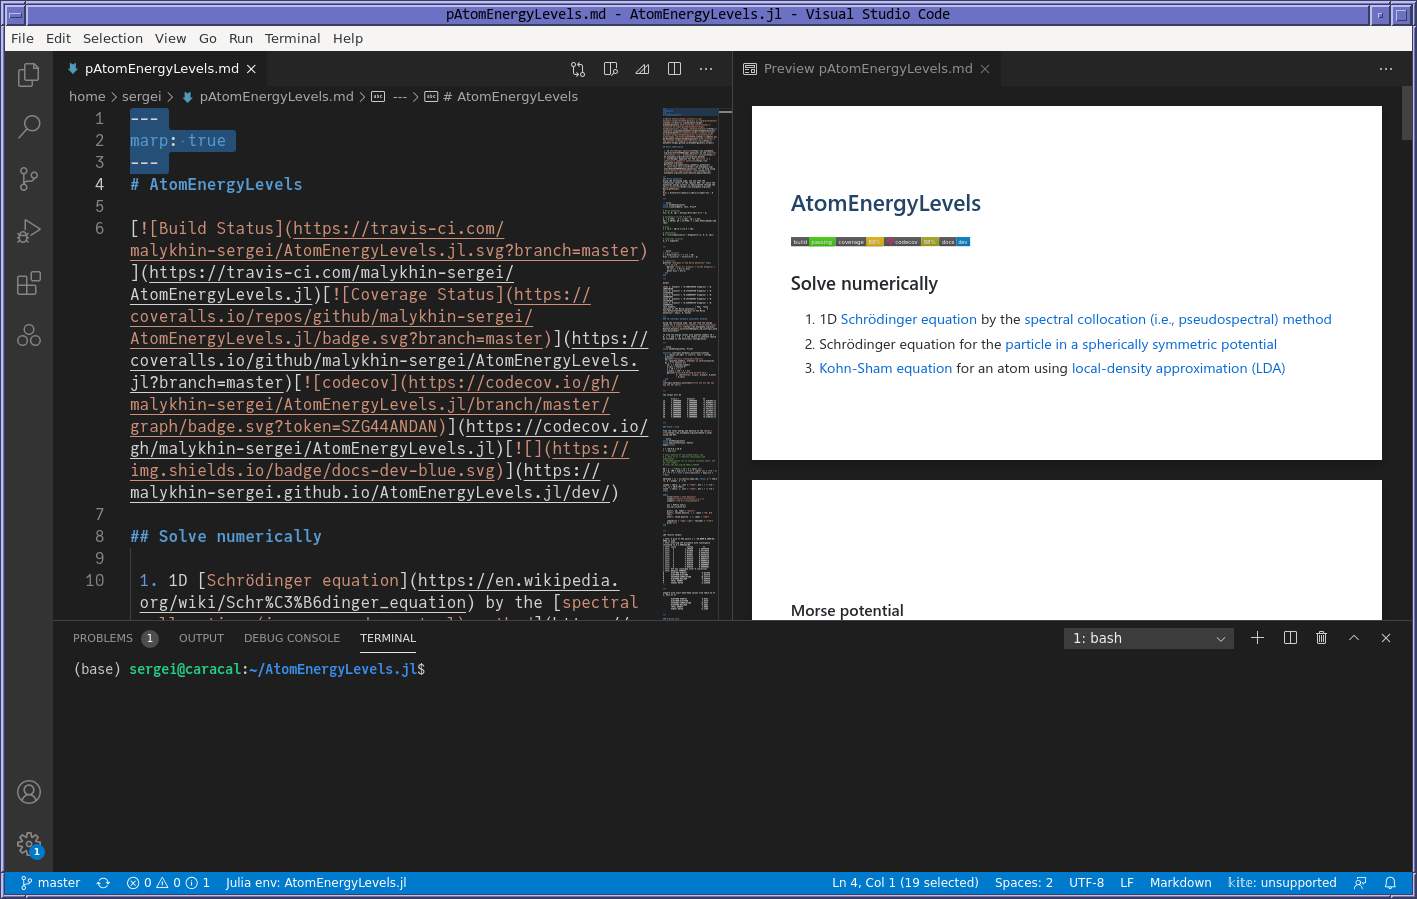Open the Extensions view
This screenshot has height=899, width=1417.
point(29,283)
